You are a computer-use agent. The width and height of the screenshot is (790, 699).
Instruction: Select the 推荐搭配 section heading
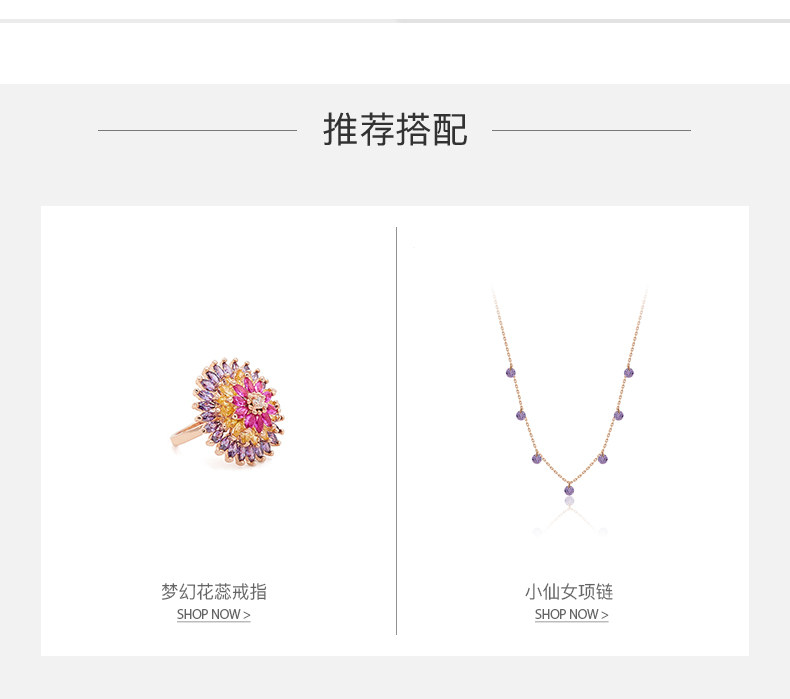tap(395, 130)
